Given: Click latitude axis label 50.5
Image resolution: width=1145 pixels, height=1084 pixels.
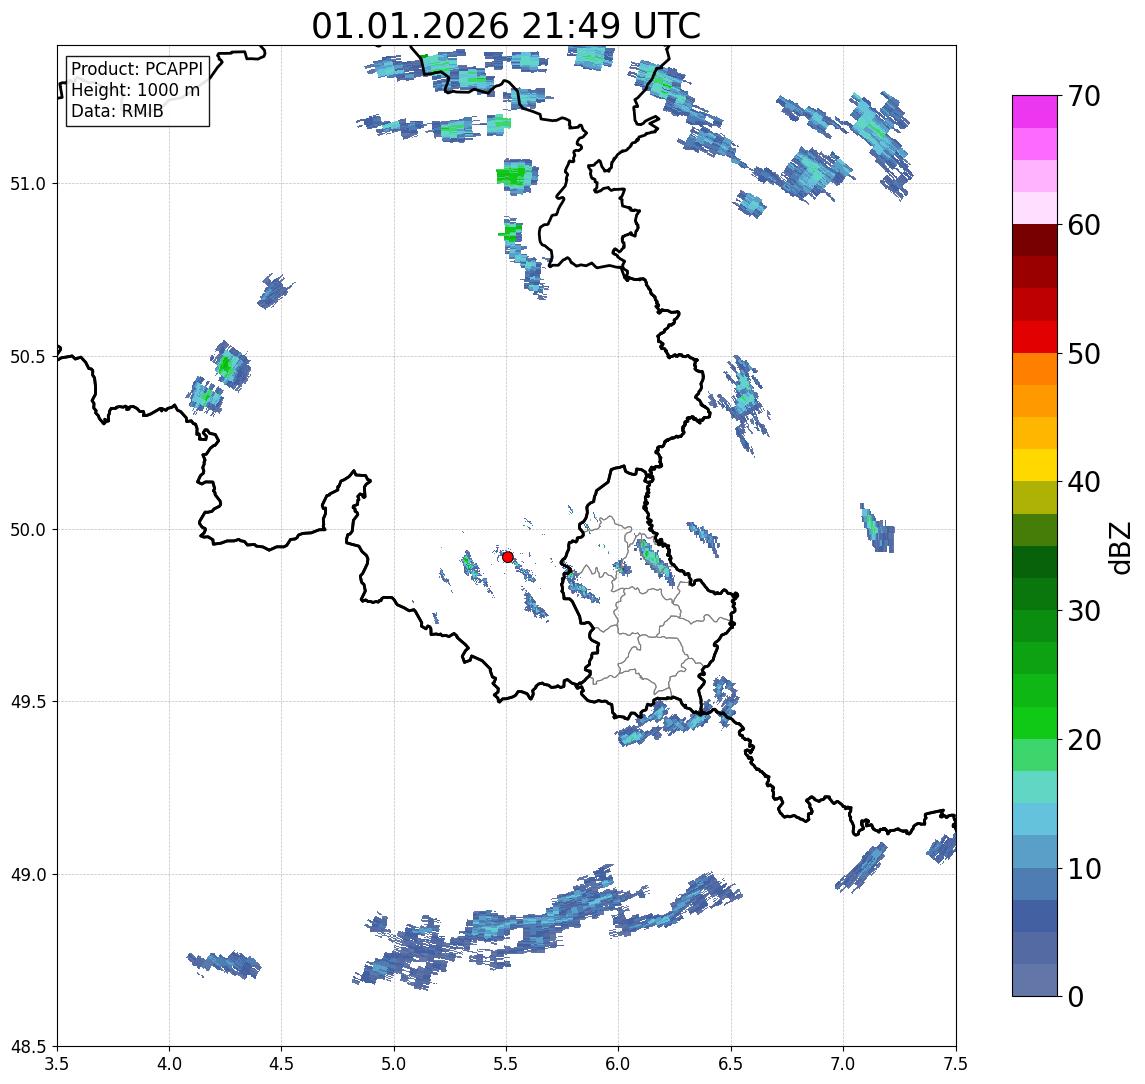Looking at the screenshot, I should tap(28, 357).
